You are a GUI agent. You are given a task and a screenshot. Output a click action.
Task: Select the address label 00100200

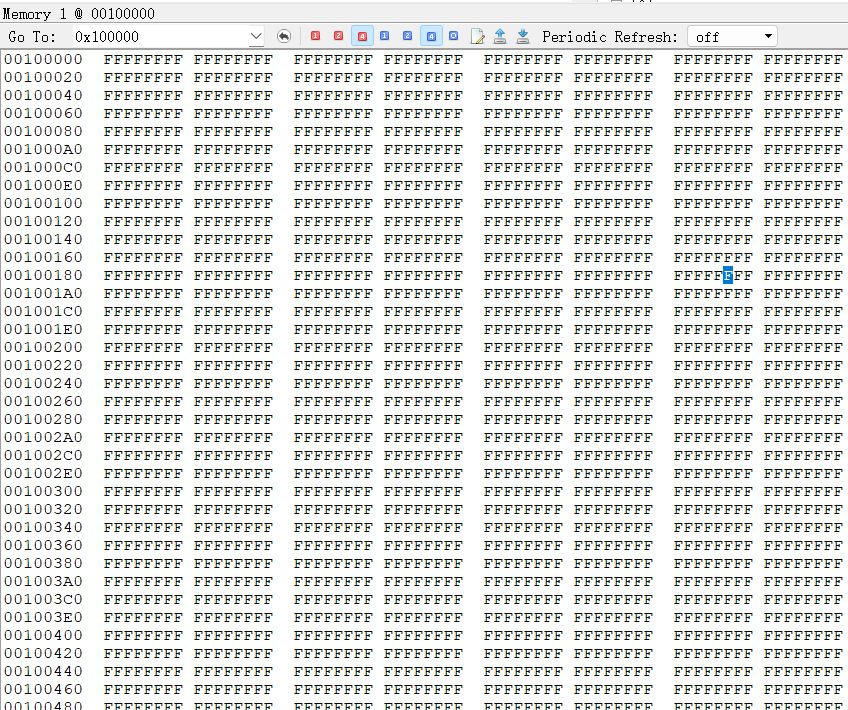43,348
